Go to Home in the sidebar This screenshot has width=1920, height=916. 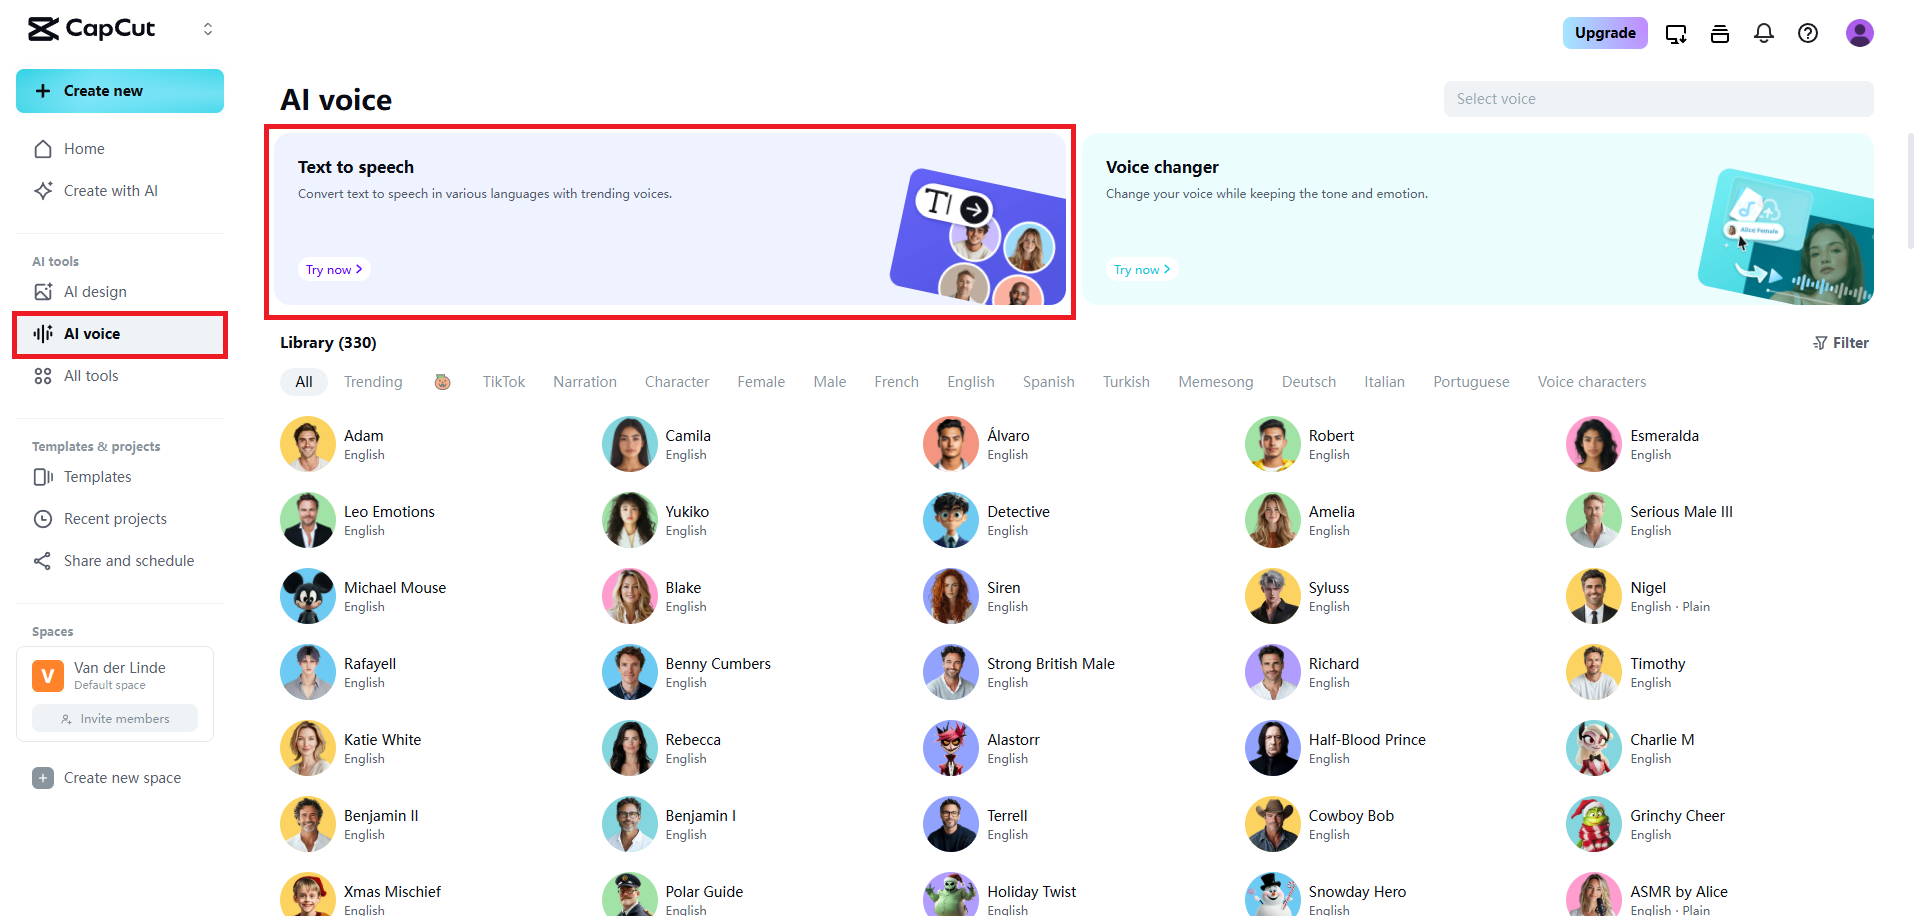(x=120, y=149)
